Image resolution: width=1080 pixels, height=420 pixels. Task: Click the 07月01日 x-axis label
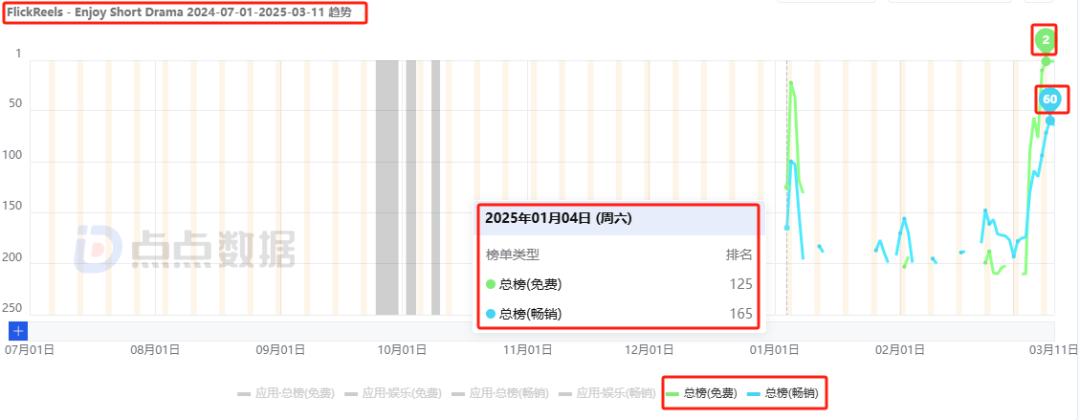point(30,349)
